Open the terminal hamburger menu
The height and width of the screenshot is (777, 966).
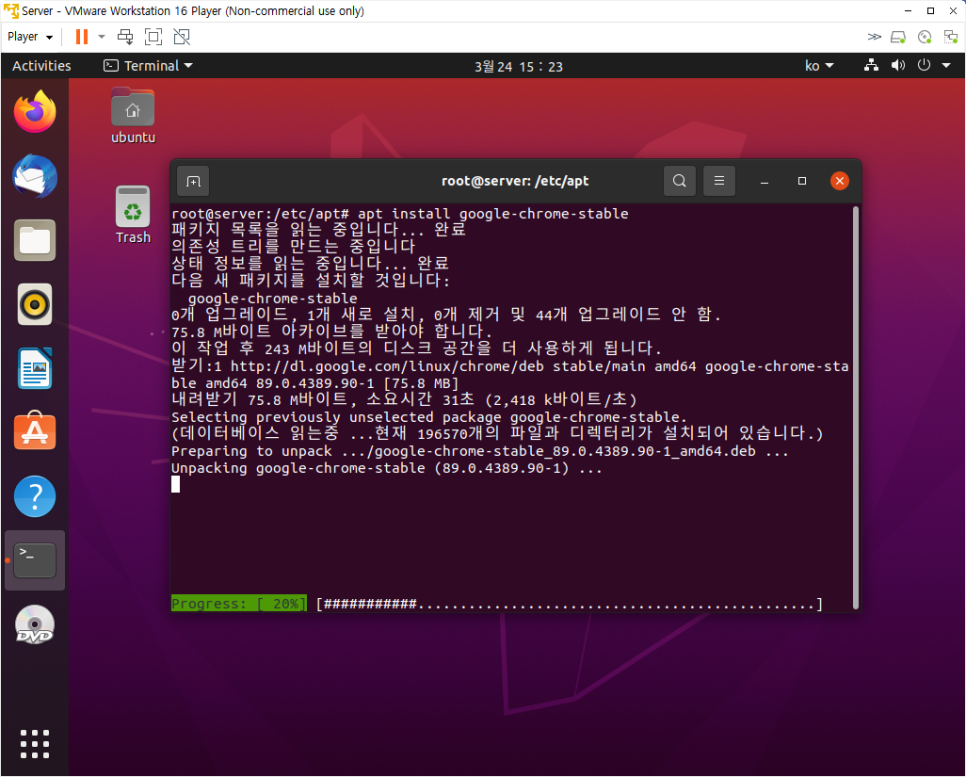tap(719, 181)
